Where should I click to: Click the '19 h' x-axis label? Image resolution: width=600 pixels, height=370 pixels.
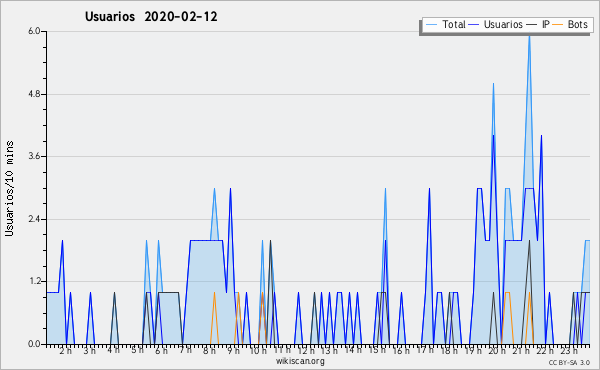pyautogui.click(x=473, y=351)
